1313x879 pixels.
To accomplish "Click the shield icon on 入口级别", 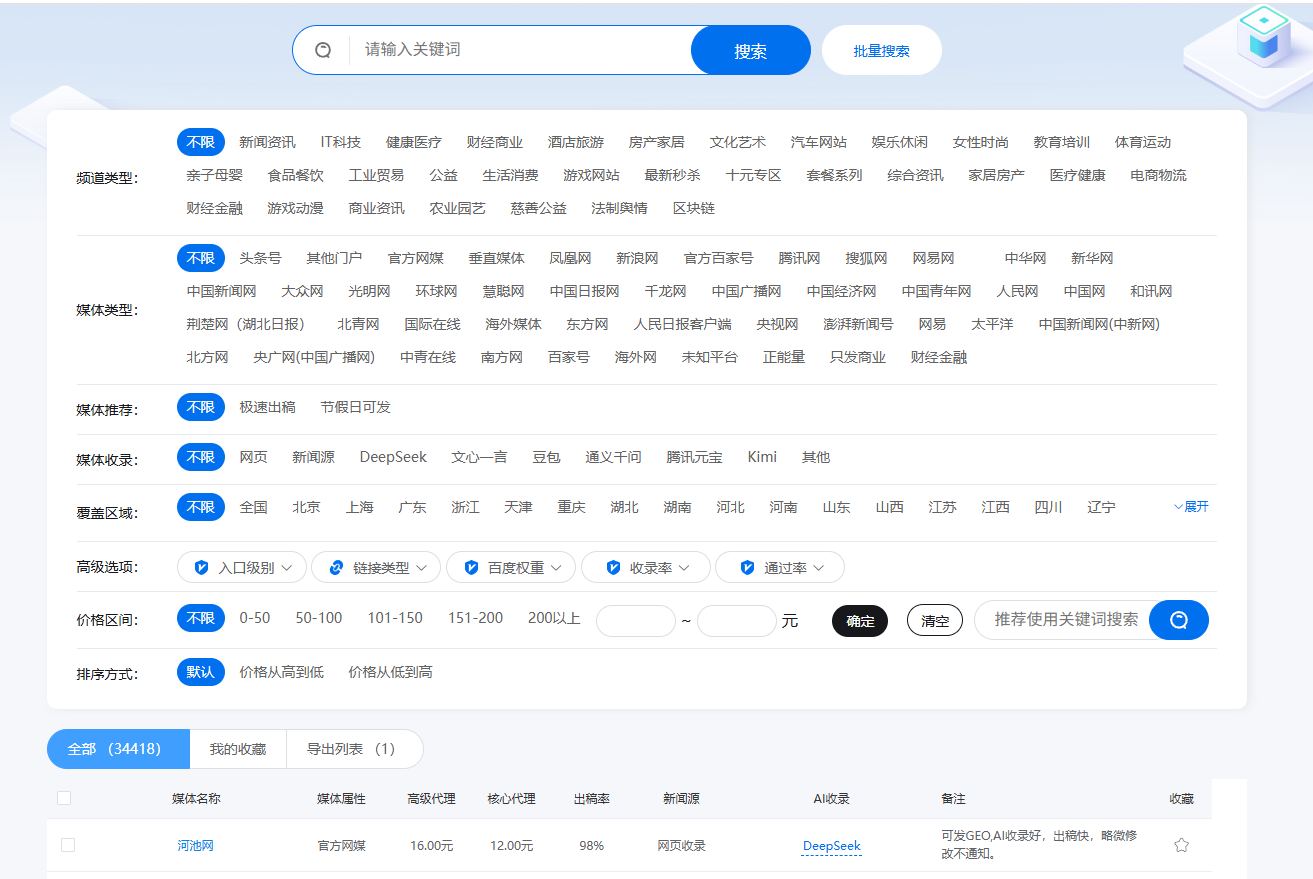I will 202,567.
